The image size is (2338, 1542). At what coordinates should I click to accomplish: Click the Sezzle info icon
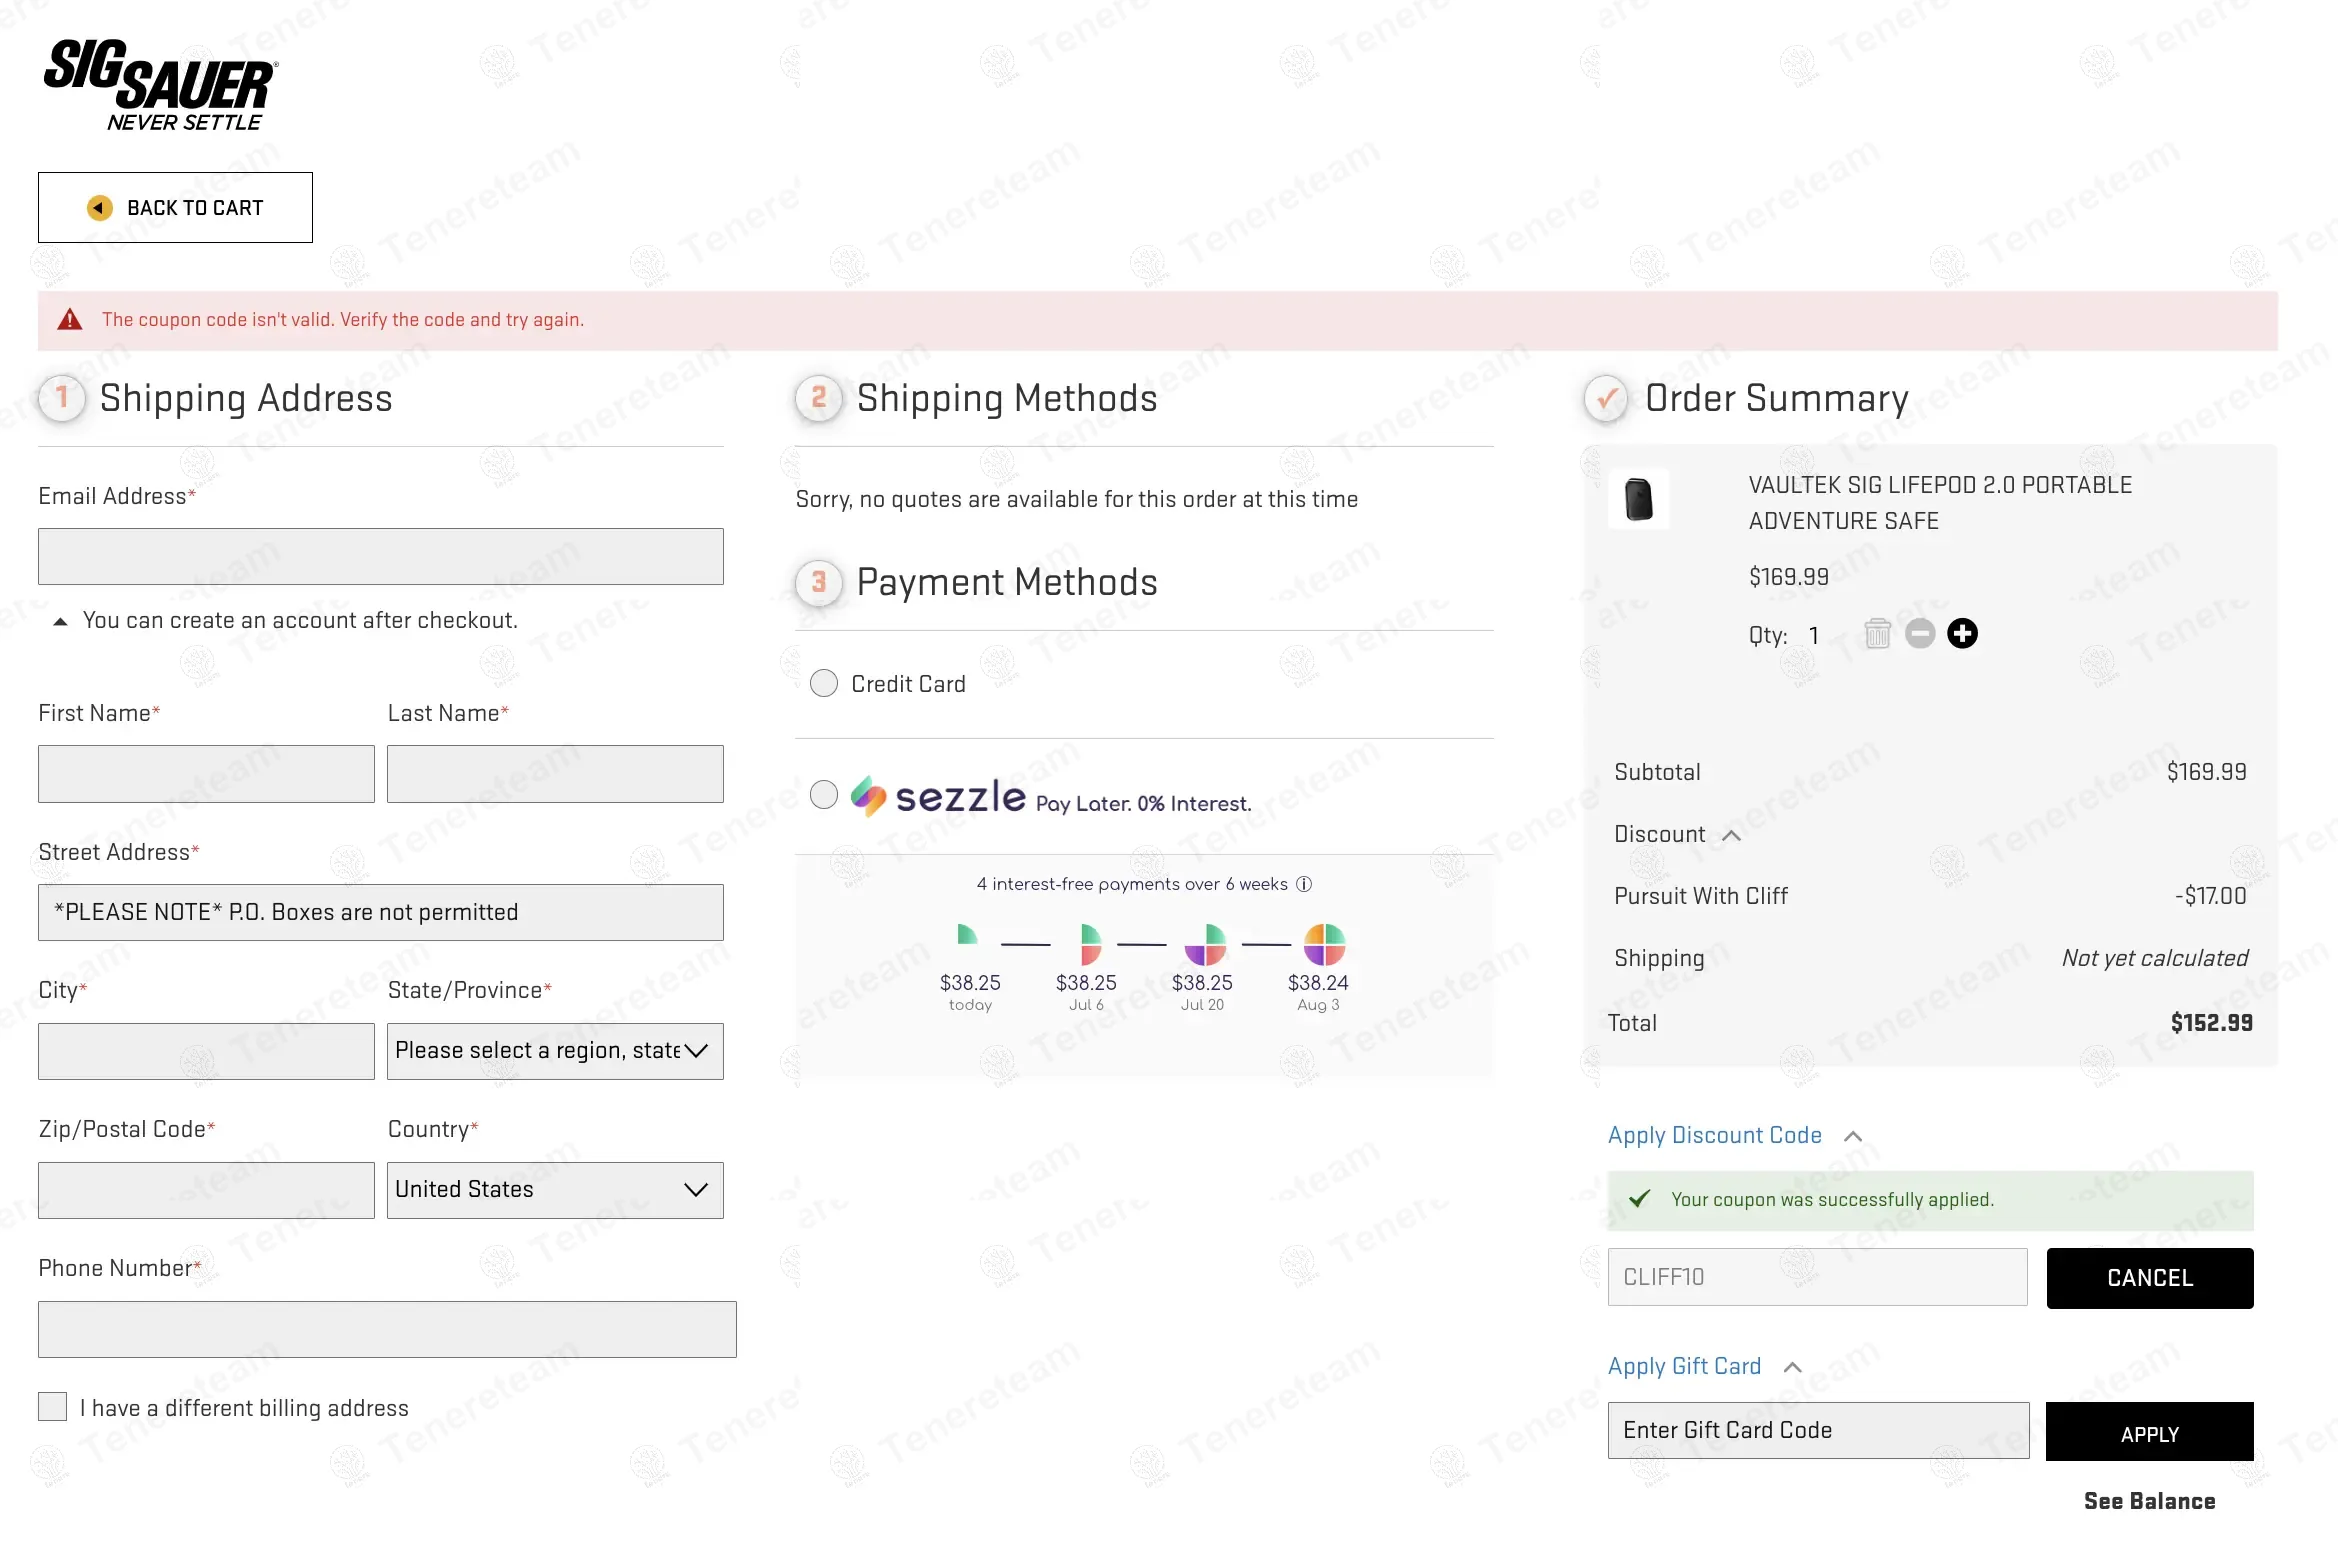[x=1304, y=884]
